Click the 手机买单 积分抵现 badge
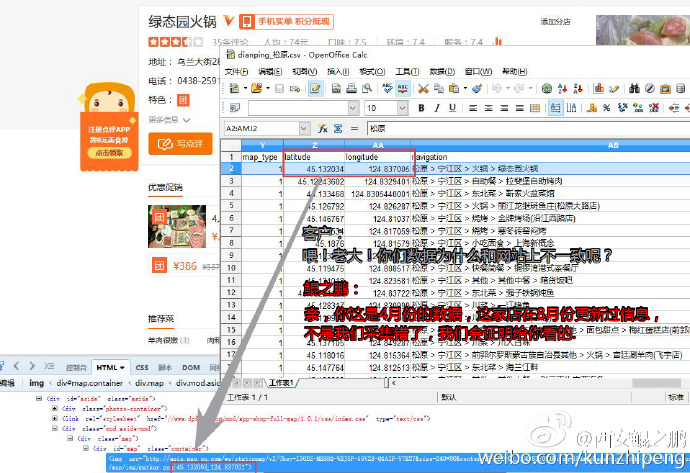Image resolution: width=690 pixels, height=473 pixels. [286, 22]
